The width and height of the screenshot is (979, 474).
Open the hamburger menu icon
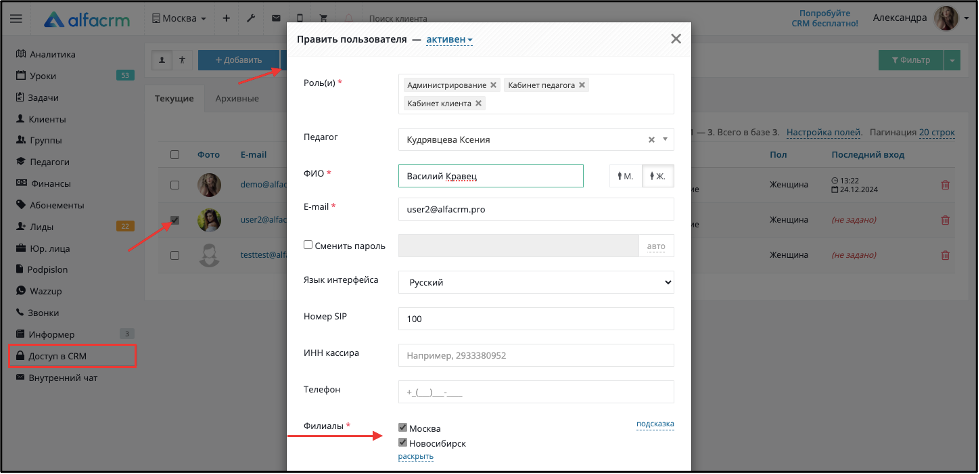[16, 19]
